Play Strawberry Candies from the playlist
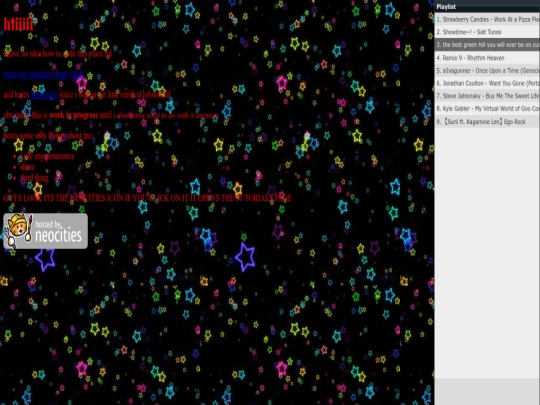The height and width of the screenshot is (405, 540). pyautogui.click(x=487, y=20)
